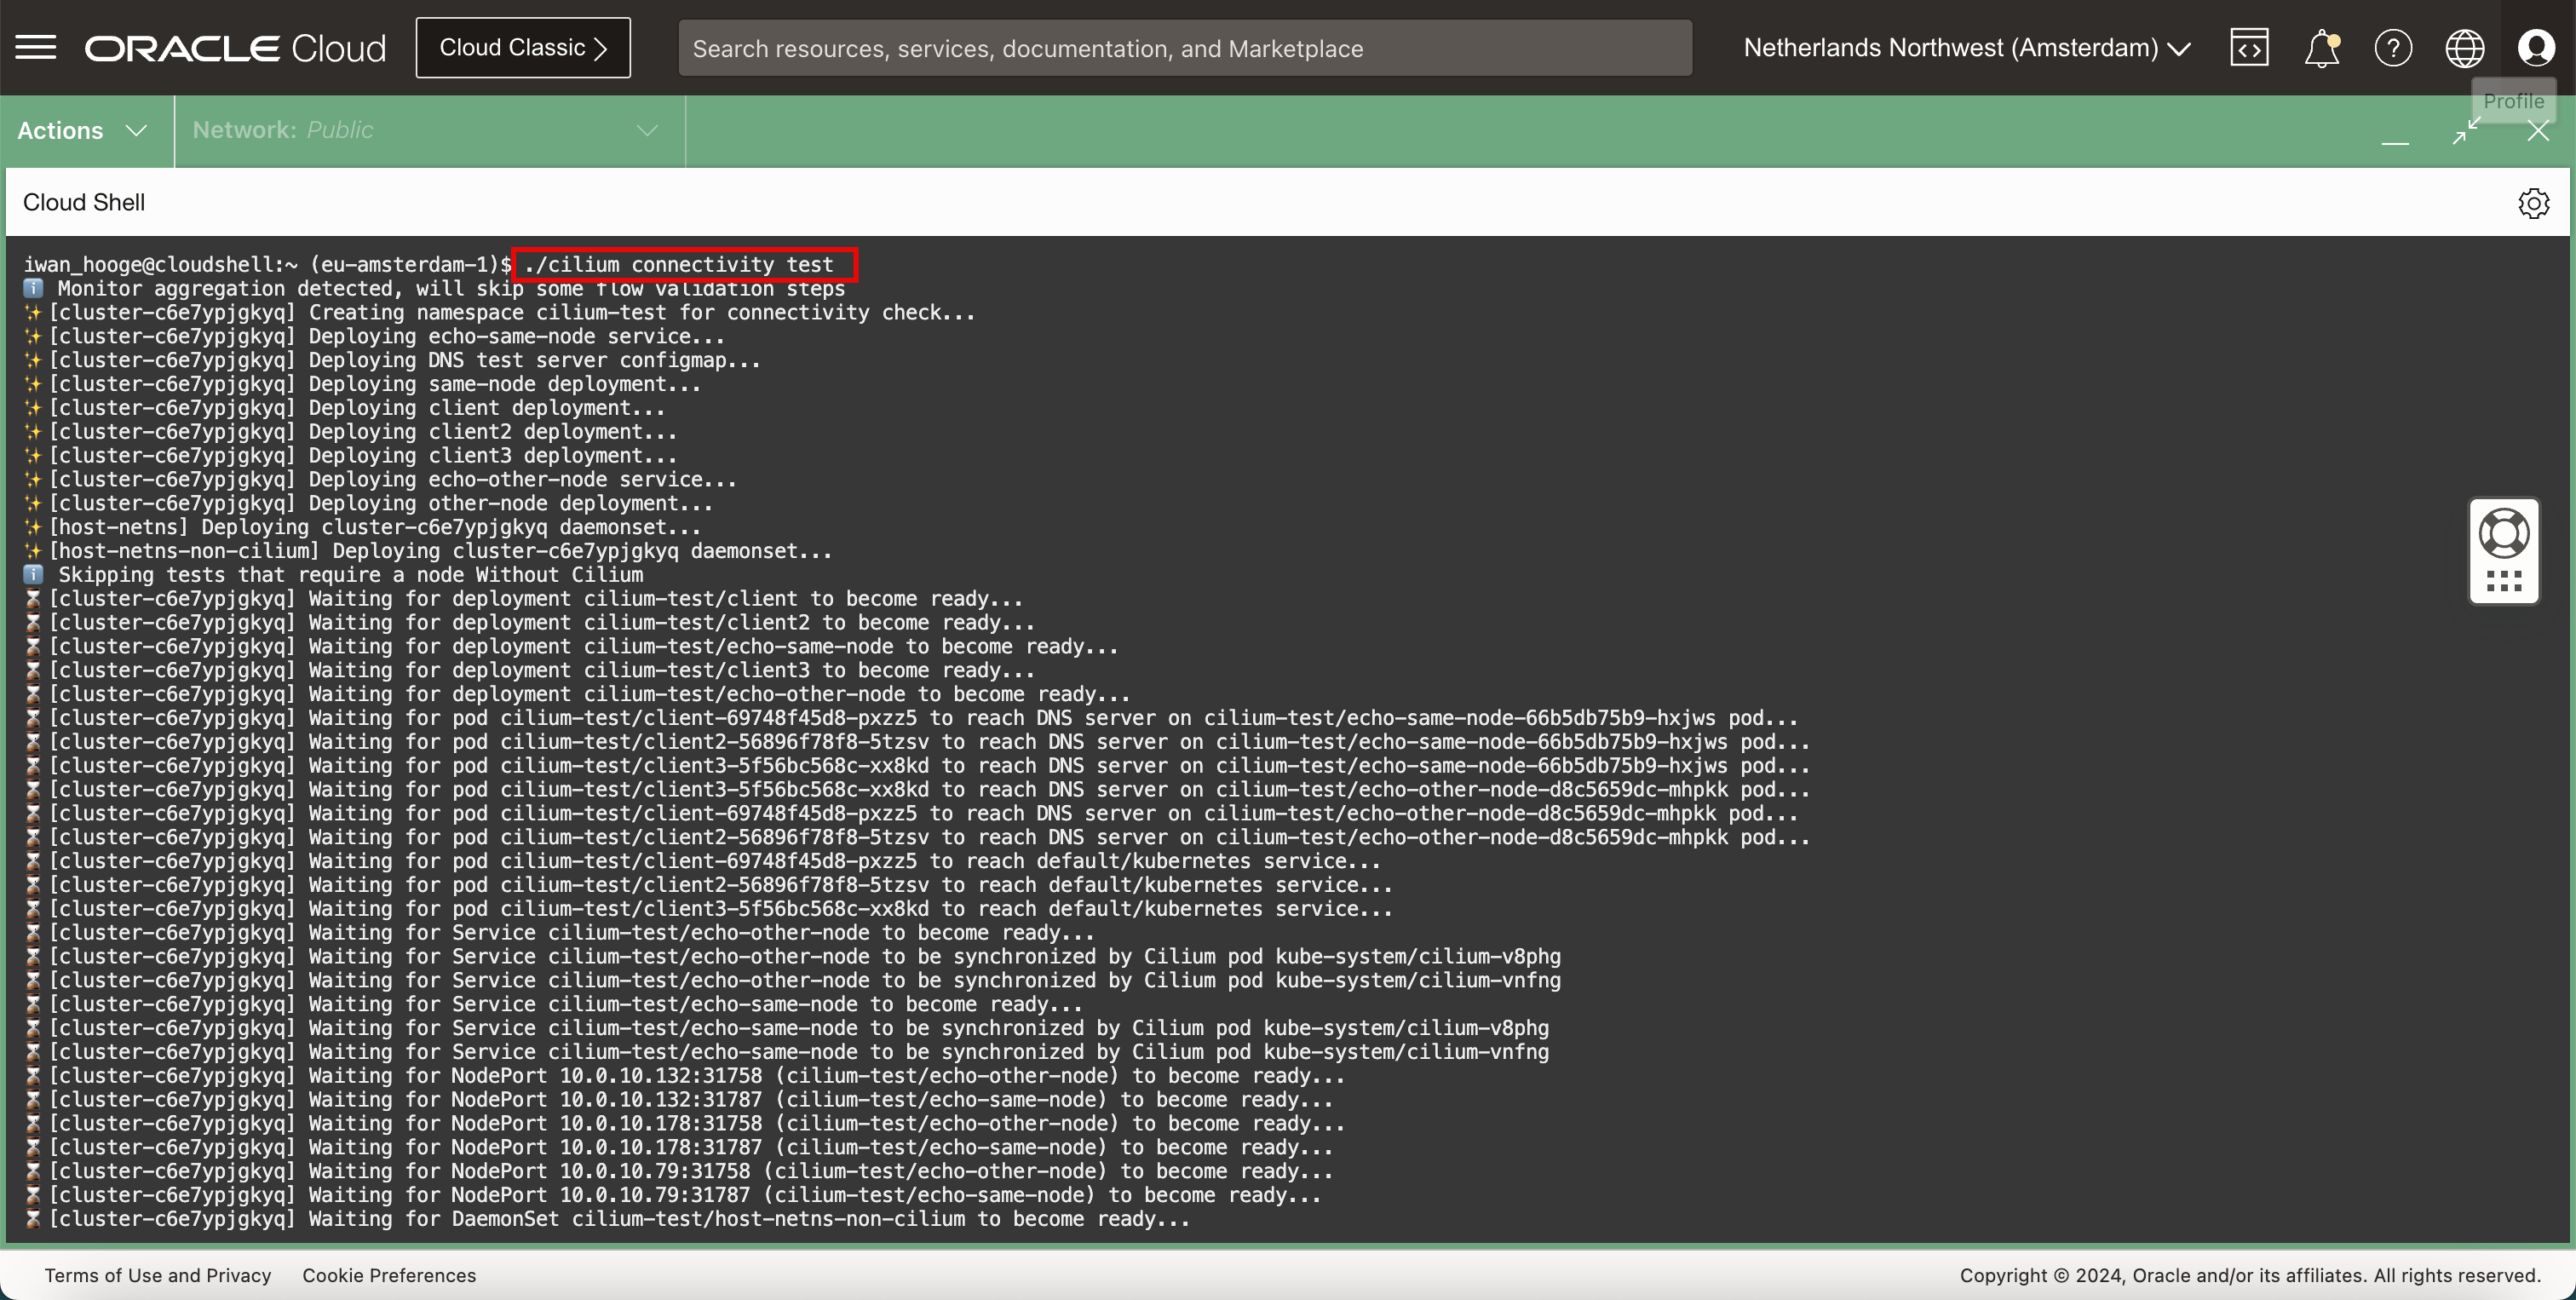Open the notifications bell
The image size is (2576, 1300).
(x=2321, y=47)
